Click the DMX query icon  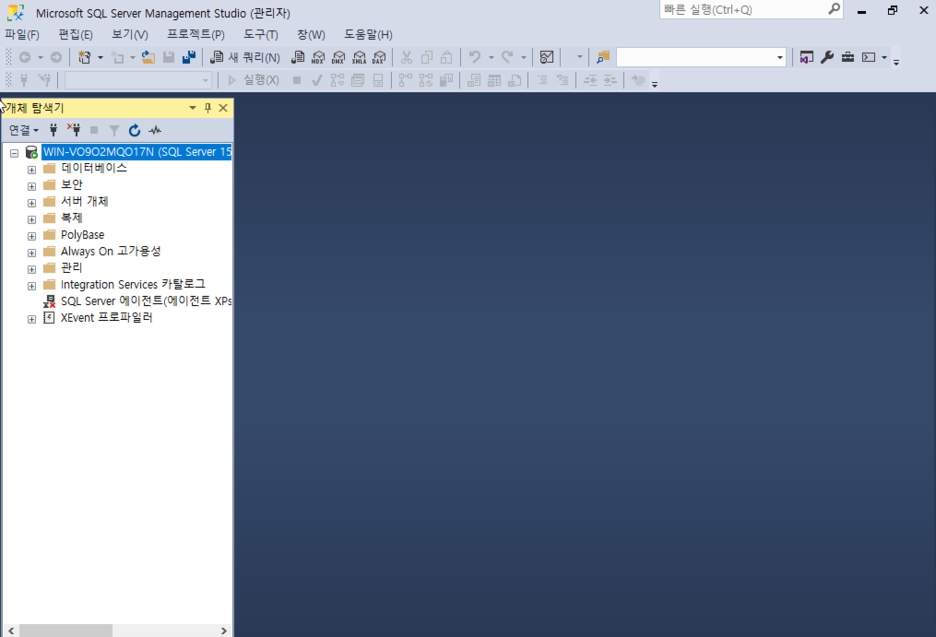point(338,57)
